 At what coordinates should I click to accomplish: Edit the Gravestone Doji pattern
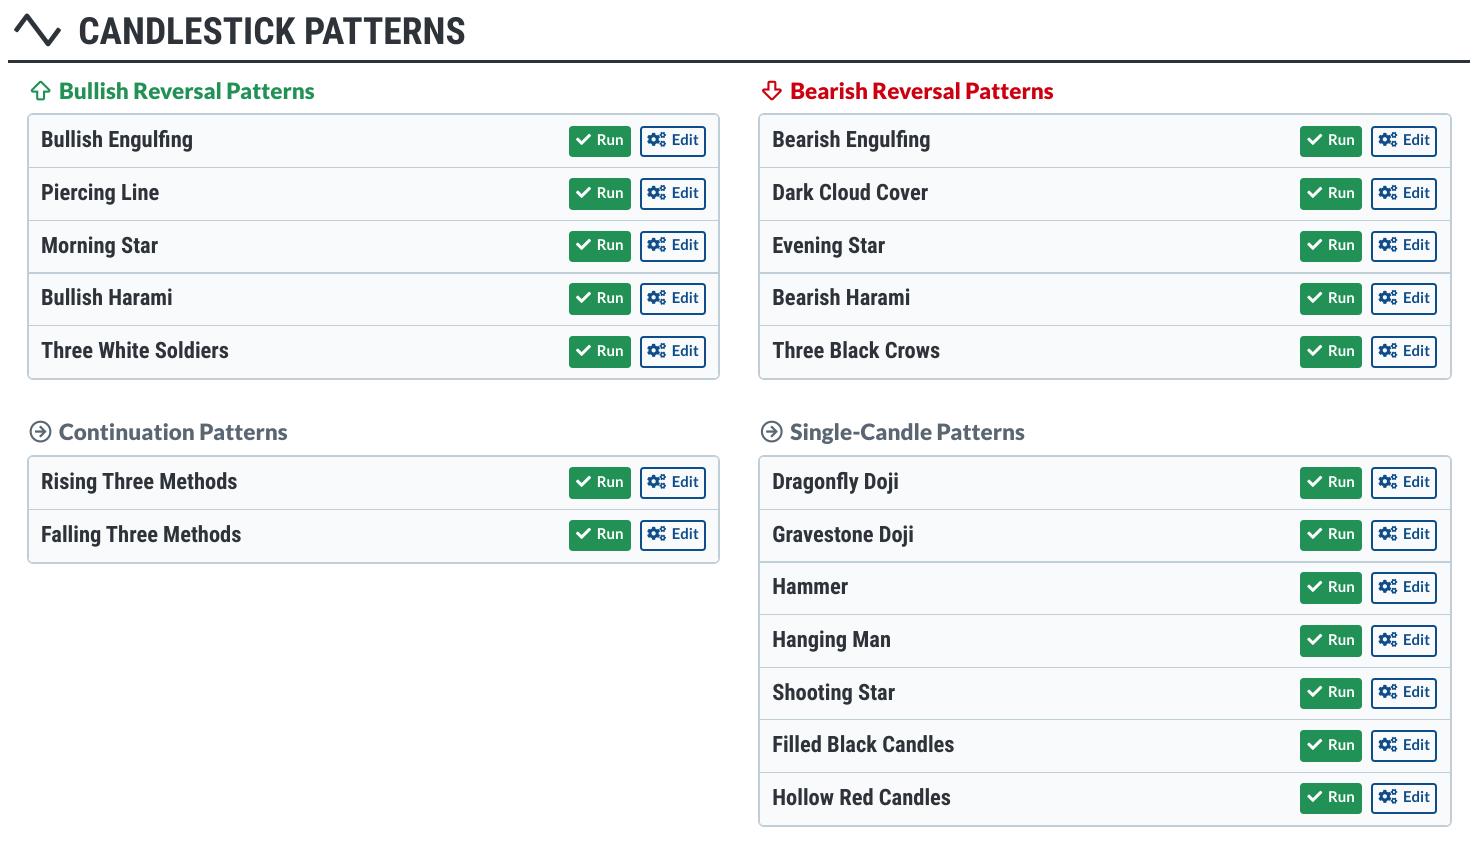1404,534
